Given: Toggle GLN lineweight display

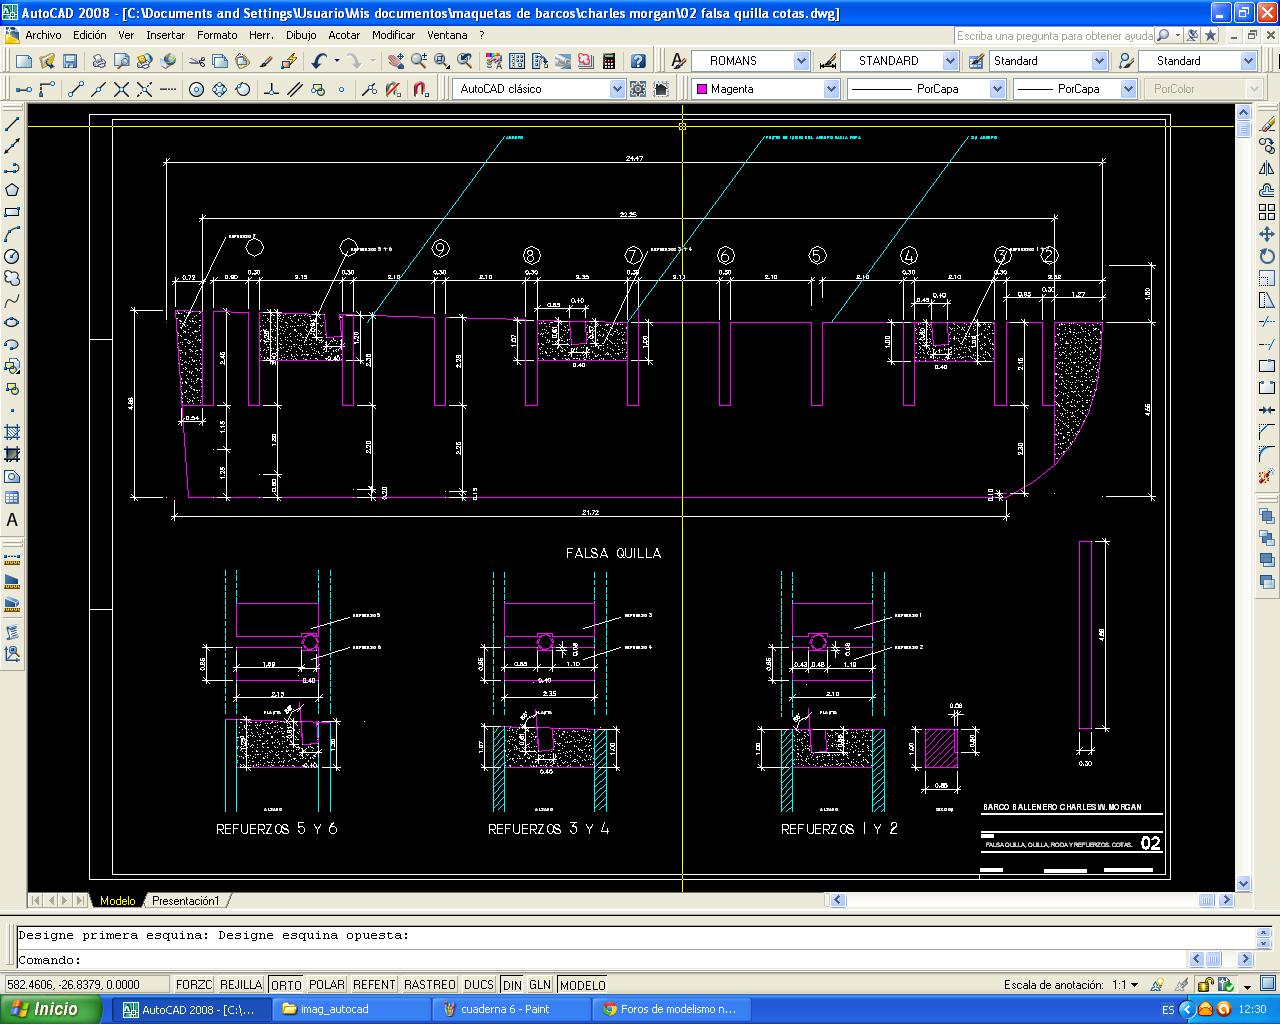Looking at the screenshot, I should coord(540,985).
